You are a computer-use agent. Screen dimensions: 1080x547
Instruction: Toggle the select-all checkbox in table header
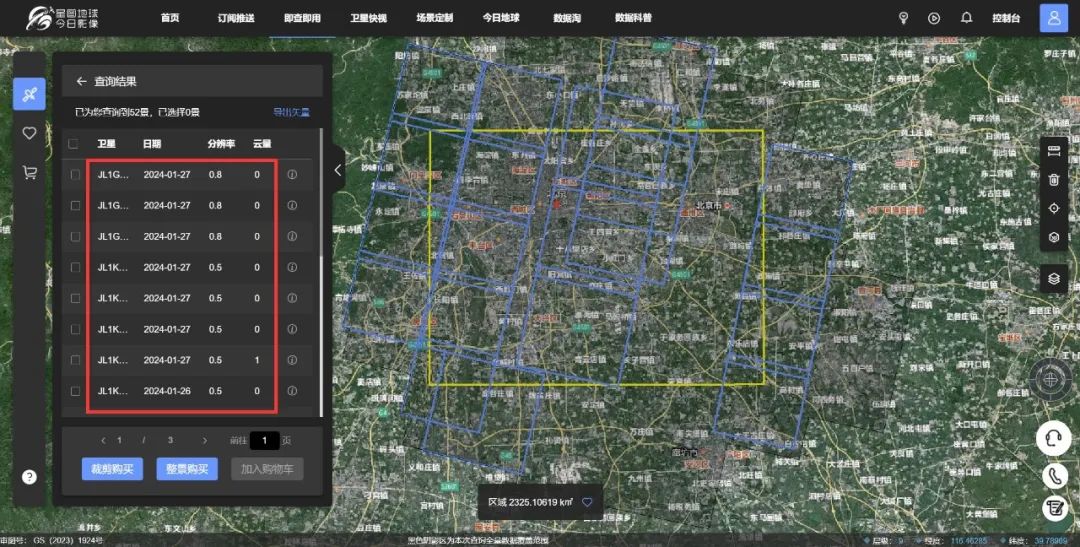(x=73, y=144)
